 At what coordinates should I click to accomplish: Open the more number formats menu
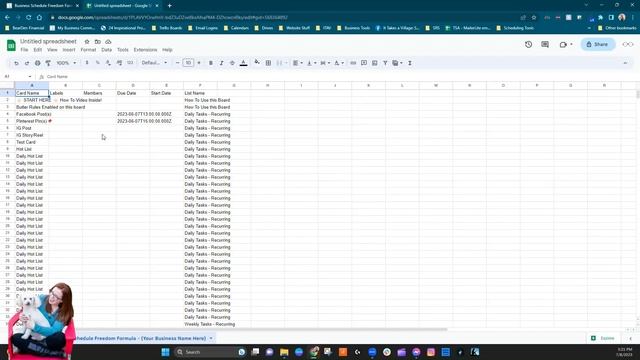click(130, 63)
